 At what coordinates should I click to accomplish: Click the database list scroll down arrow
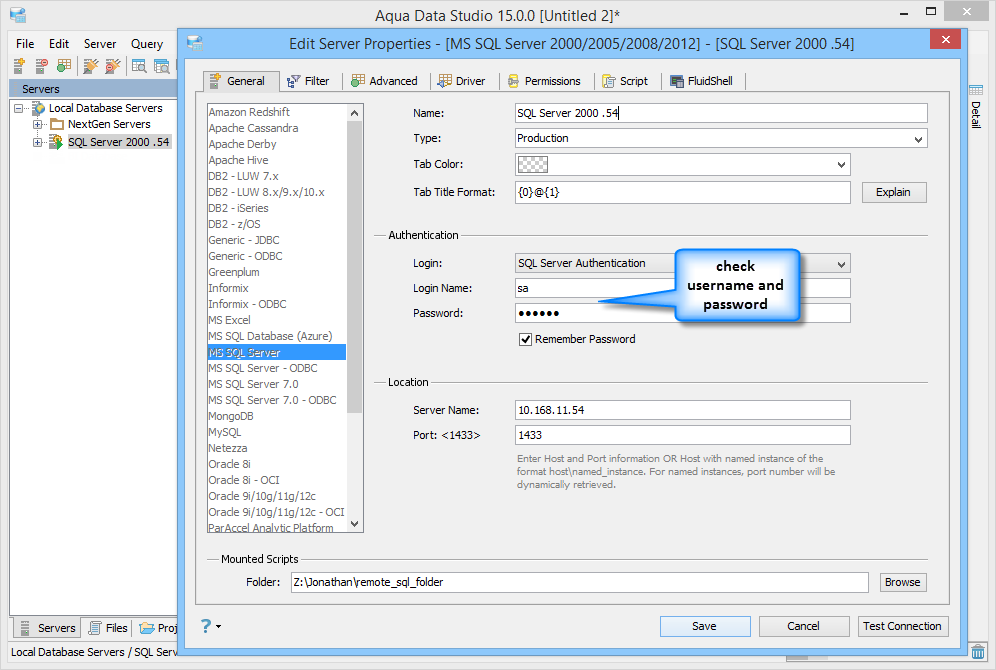[x=355, y=524]
